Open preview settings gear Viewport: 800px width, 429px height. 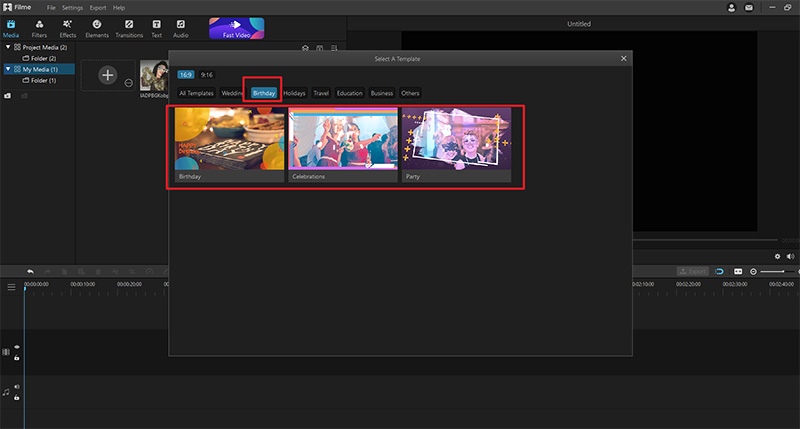click(x=777, y=257)
